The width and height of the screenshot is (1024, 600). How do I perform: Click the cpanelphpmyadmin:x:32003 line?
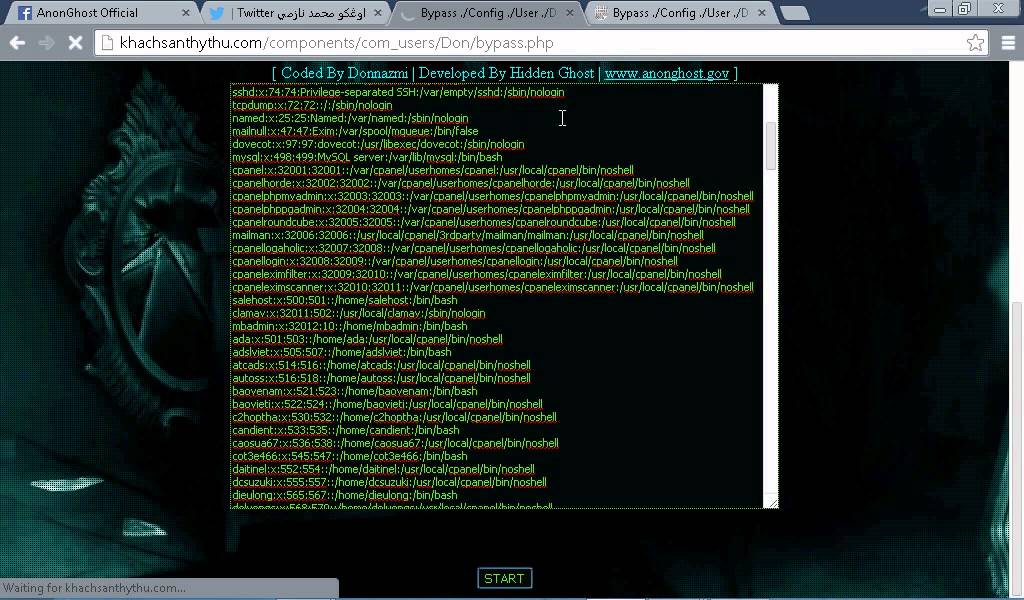(x=493, y=197)
